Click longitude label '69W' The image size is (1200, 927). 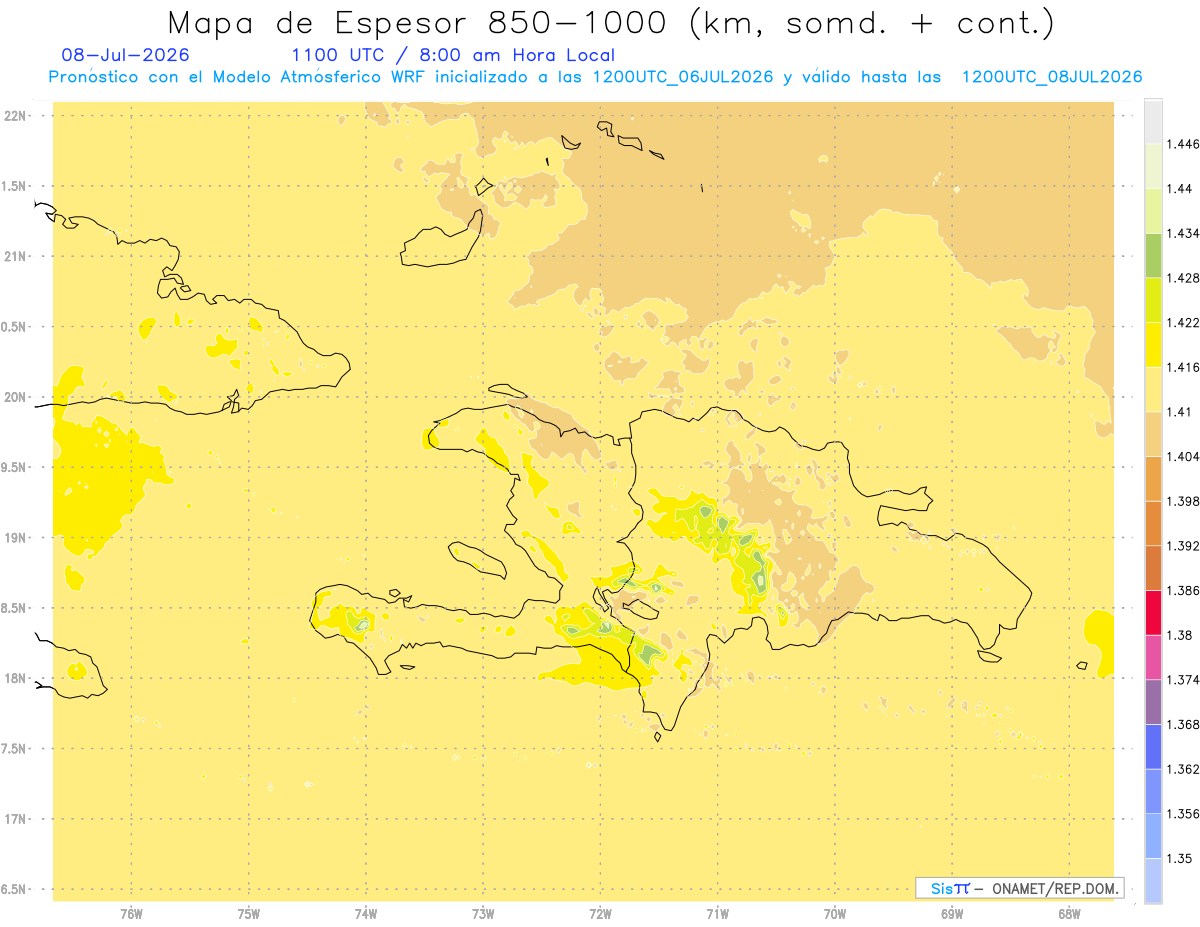[x=952, y=913]
